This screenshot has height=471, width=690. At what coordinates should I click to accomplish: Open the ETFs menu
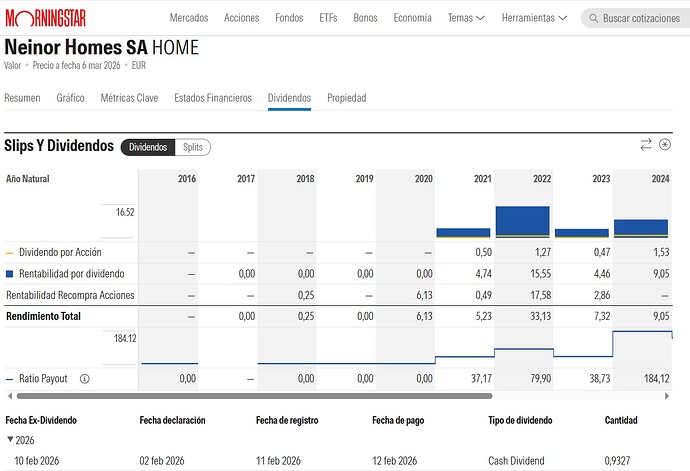(x=328, y=18)
